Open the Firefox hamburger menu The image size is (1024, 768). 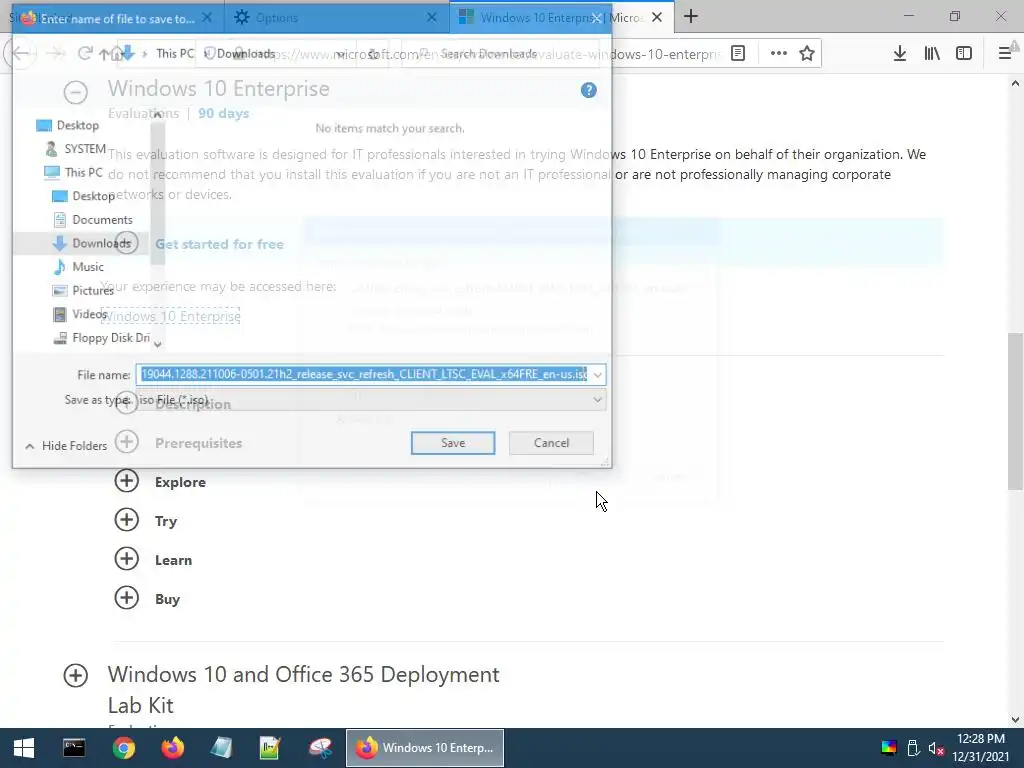point(1005,54)
